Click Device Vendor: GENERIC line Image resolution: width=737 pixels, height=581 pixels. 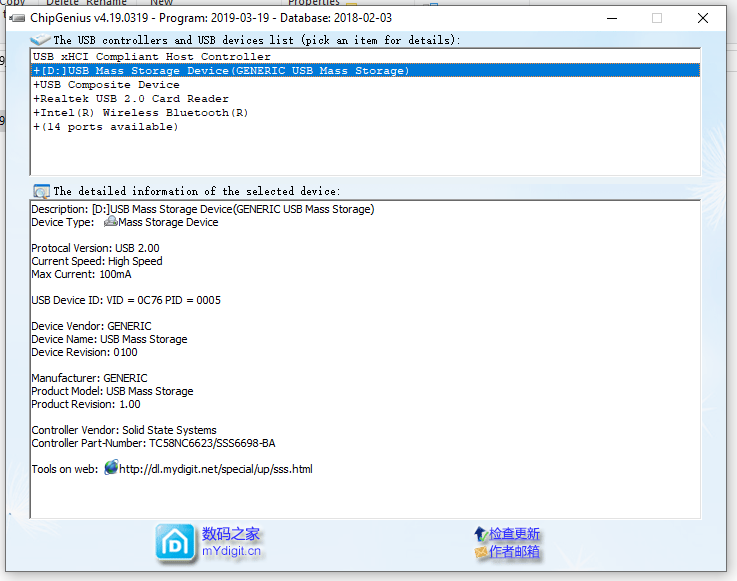tap(91, 326)
